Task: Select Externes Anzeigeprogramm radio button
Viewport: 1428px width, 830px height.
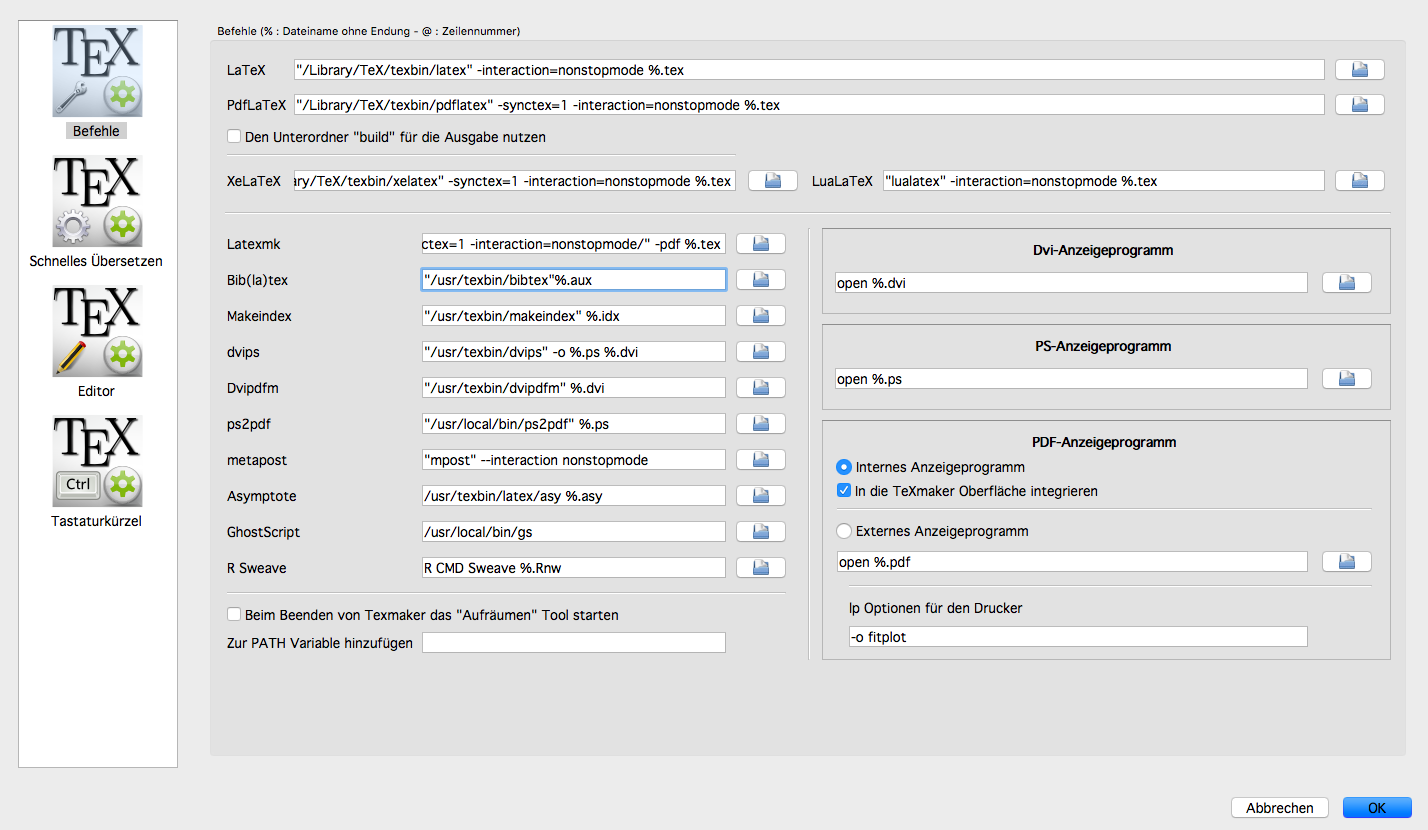Action: [844, 531]
